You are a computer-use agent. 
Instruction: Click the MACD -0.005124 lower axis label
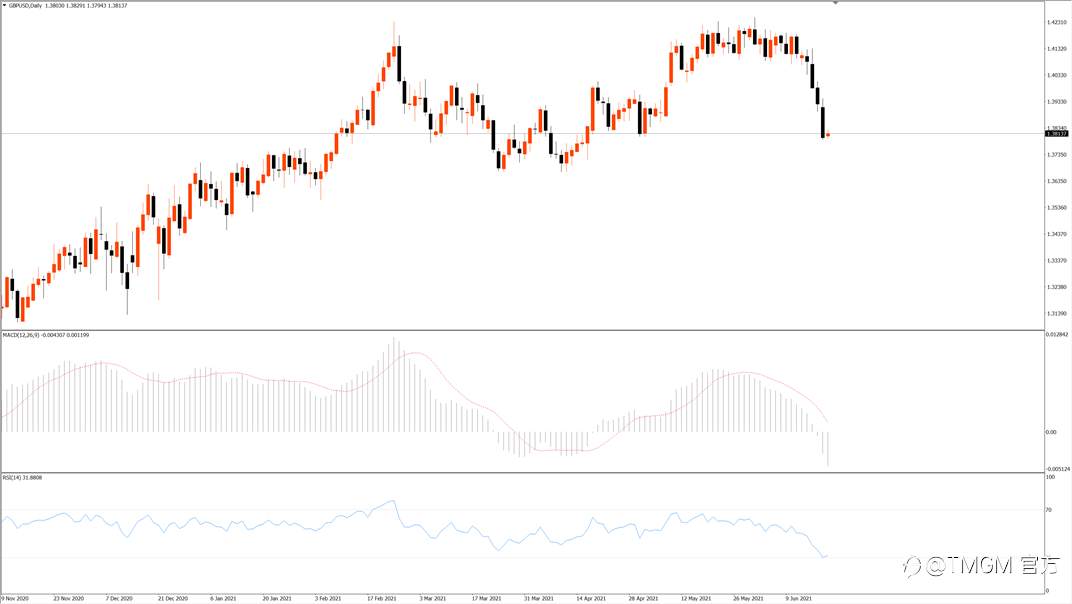point(1058,469)
